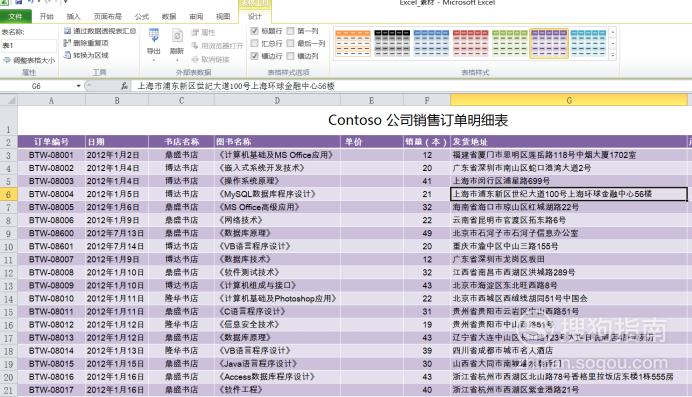Click the address cell 上海市闵行区浦星路699号
This screenshot has height=397, width=692.
pyautogui.click(x=569, y=181)
